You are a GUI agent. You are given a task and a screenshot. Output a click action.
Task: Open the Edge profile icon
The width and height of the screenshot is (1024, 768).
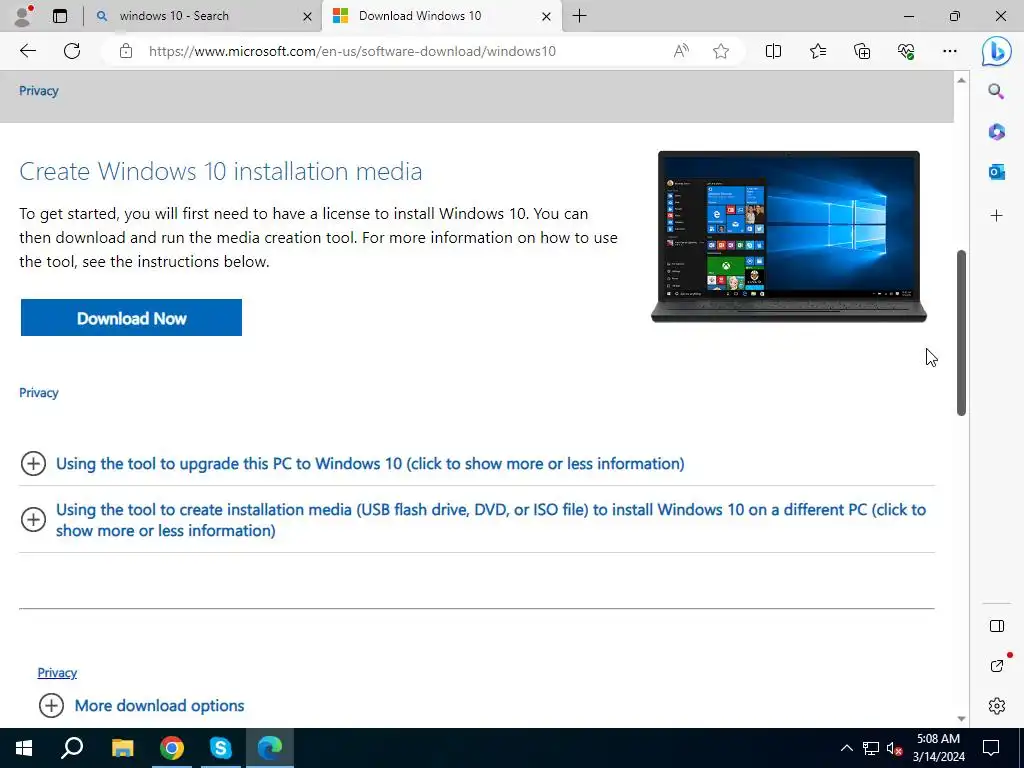[x=23, y=16]
